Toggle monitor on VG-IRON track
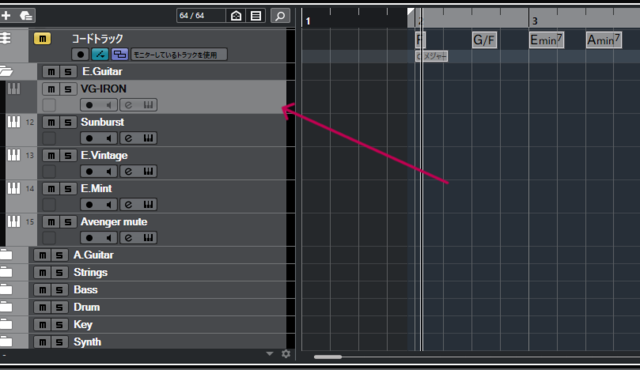This screenshot has width=640, height=370. [x=109, y=105]
